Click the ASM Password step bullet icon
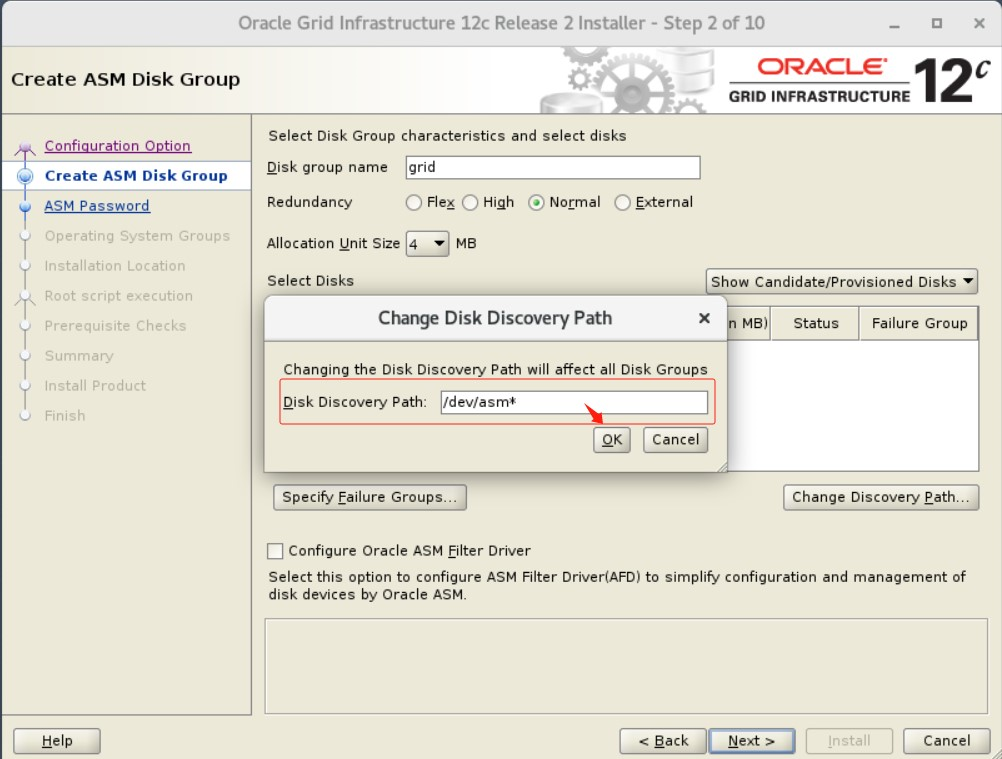The height and width of the screenshot is (759, 1002). pos(25,207)
